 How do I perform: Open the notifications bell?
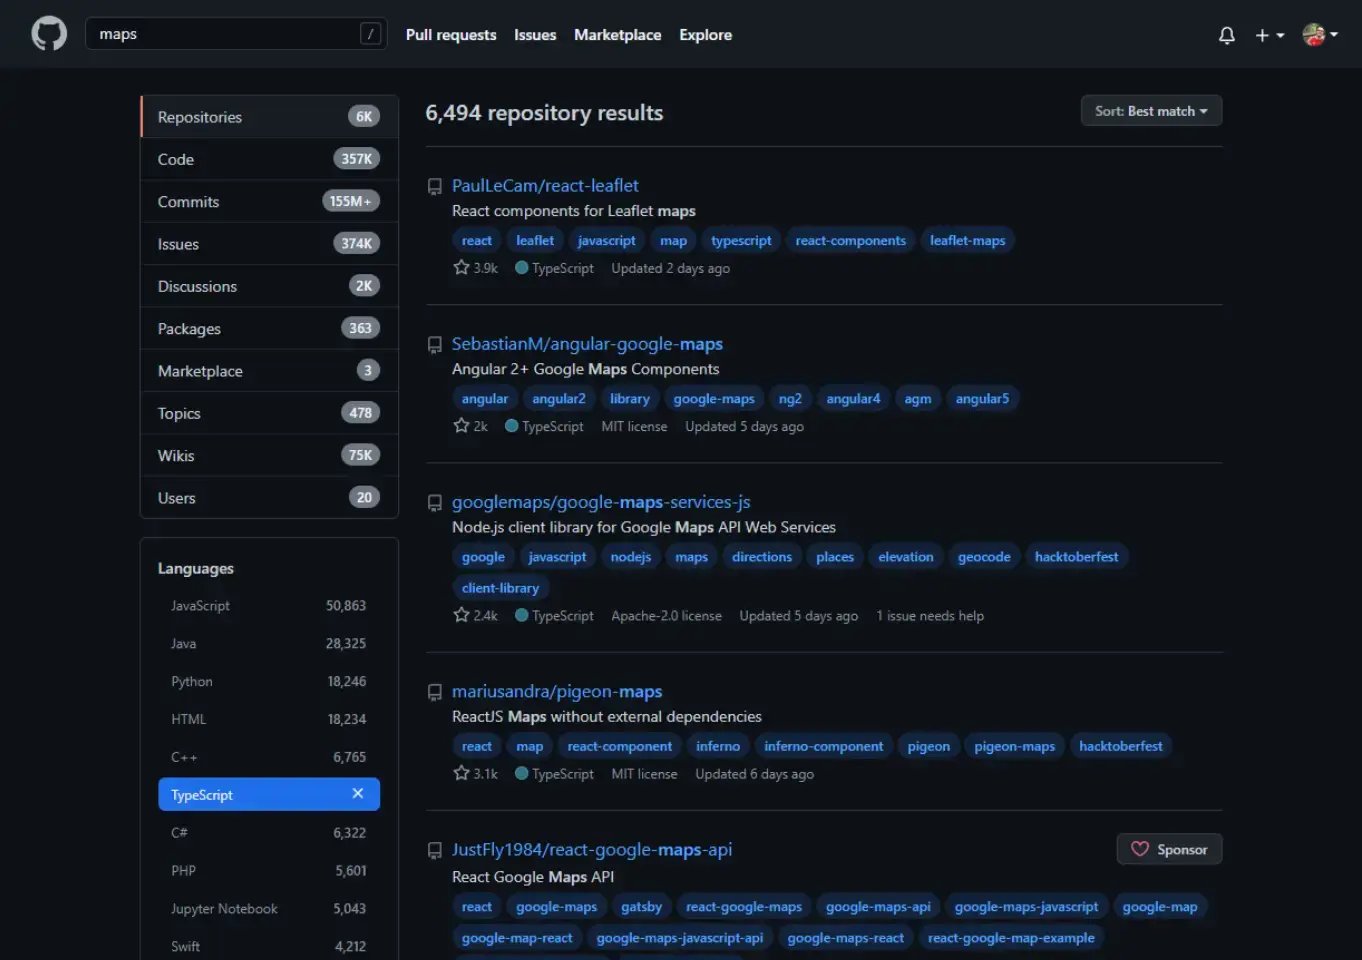click(1226, 35)
